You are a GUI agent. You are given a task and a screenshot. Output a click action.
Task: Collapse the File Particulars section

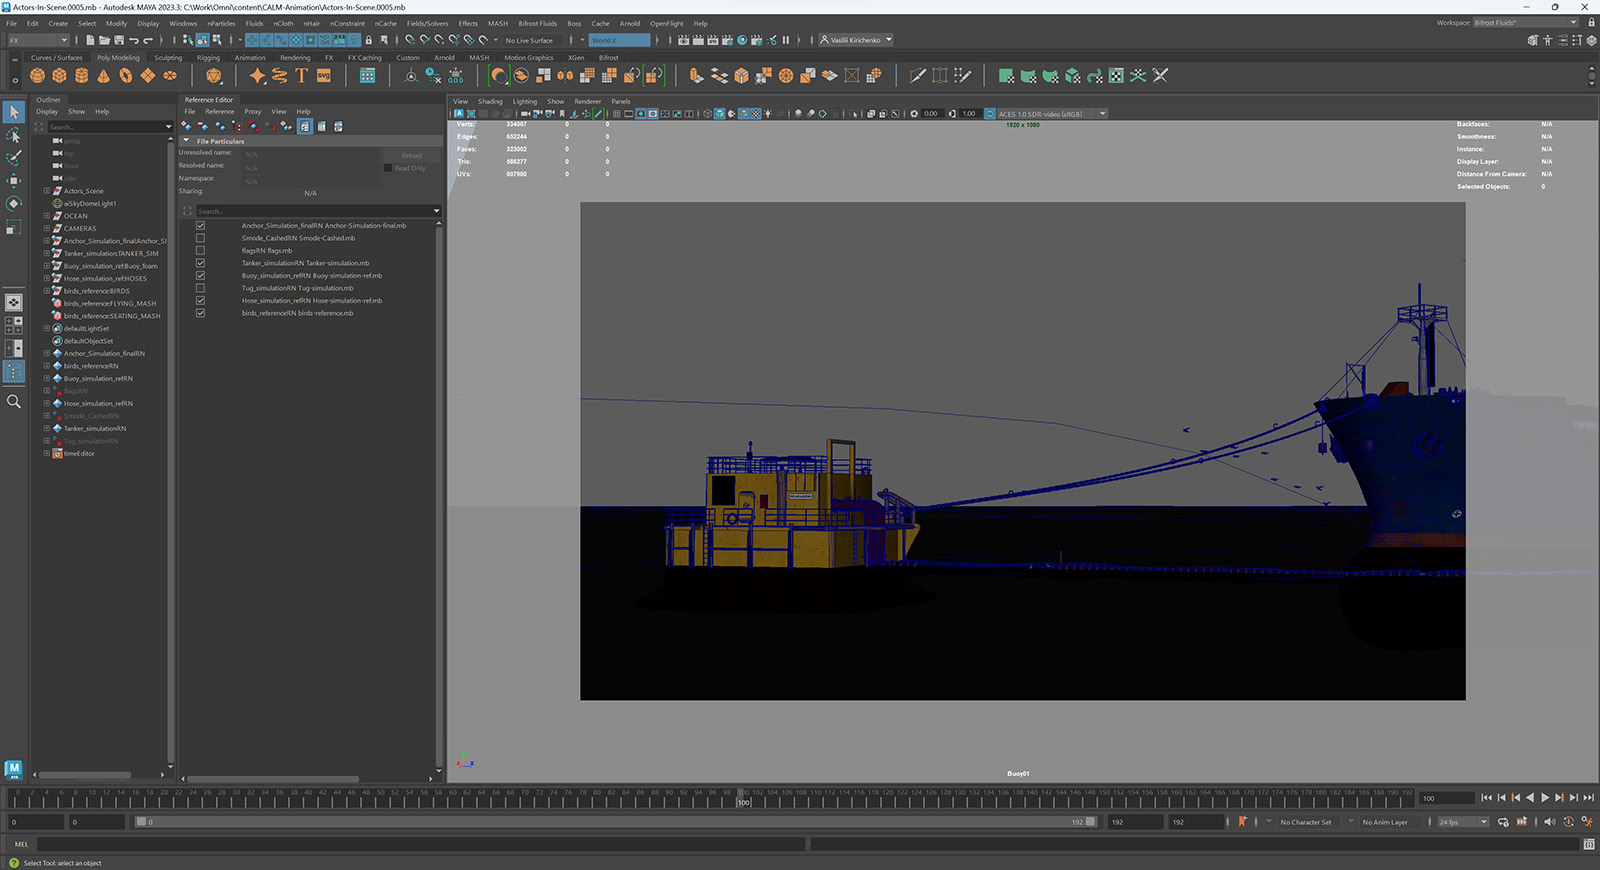187,141
